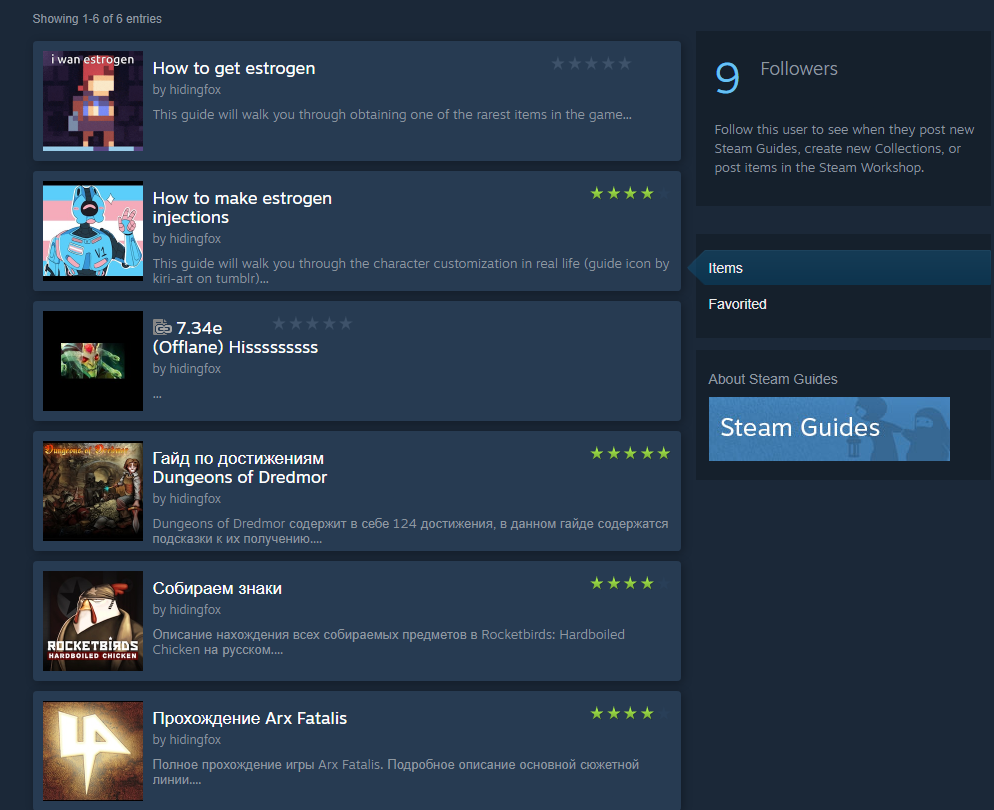Click star rating of Arx Fatalis guide

click(630, 713)
